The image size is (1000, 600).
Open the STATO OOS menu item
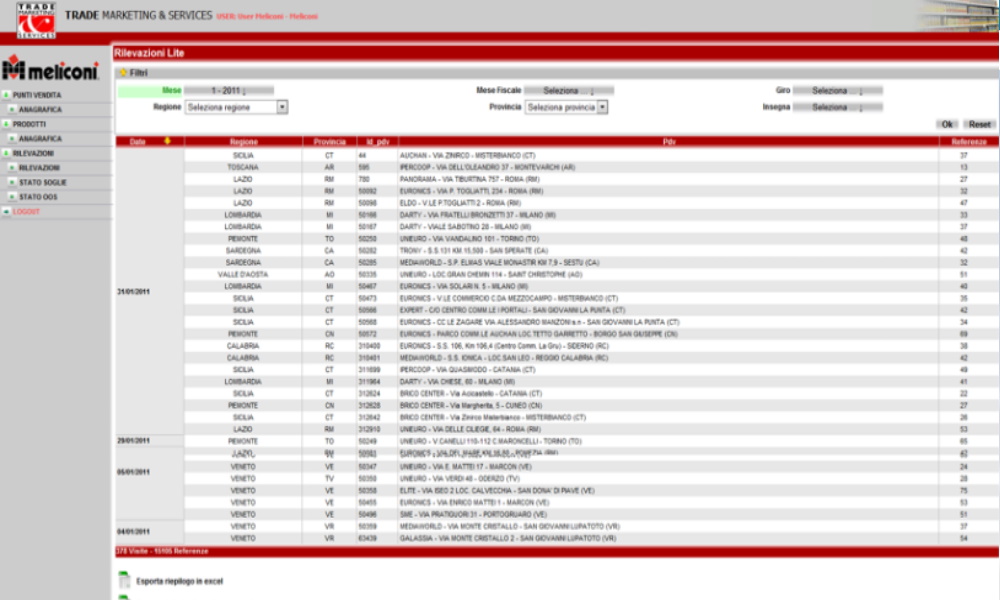[38, 197]
